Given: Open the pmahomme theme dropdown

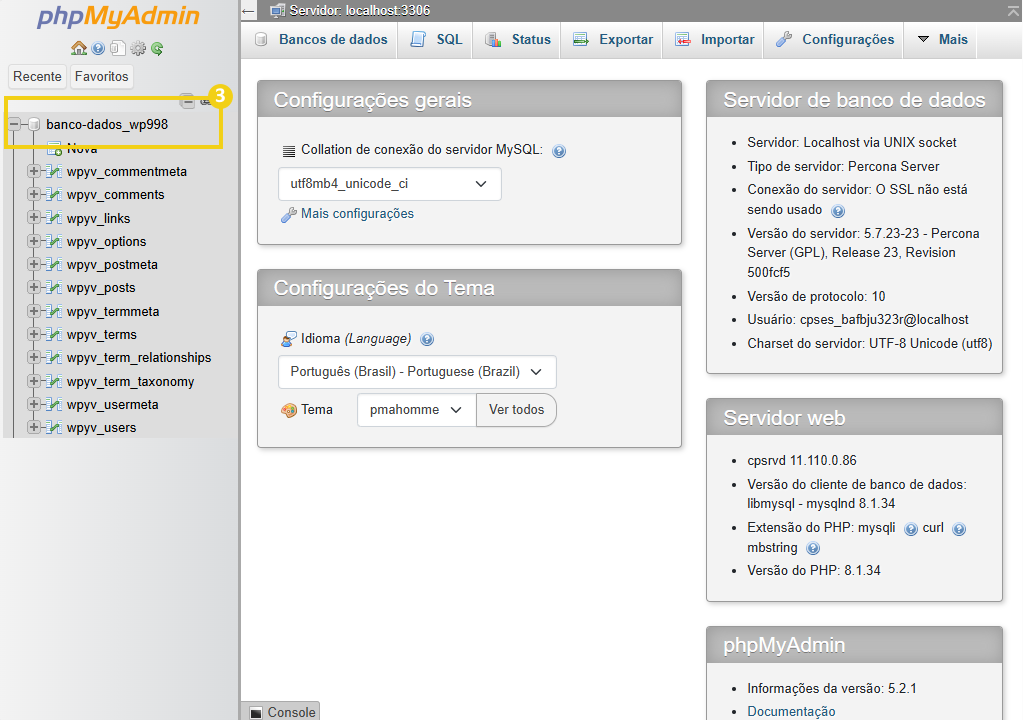Looking at the screenshot, I should [415, 409].
